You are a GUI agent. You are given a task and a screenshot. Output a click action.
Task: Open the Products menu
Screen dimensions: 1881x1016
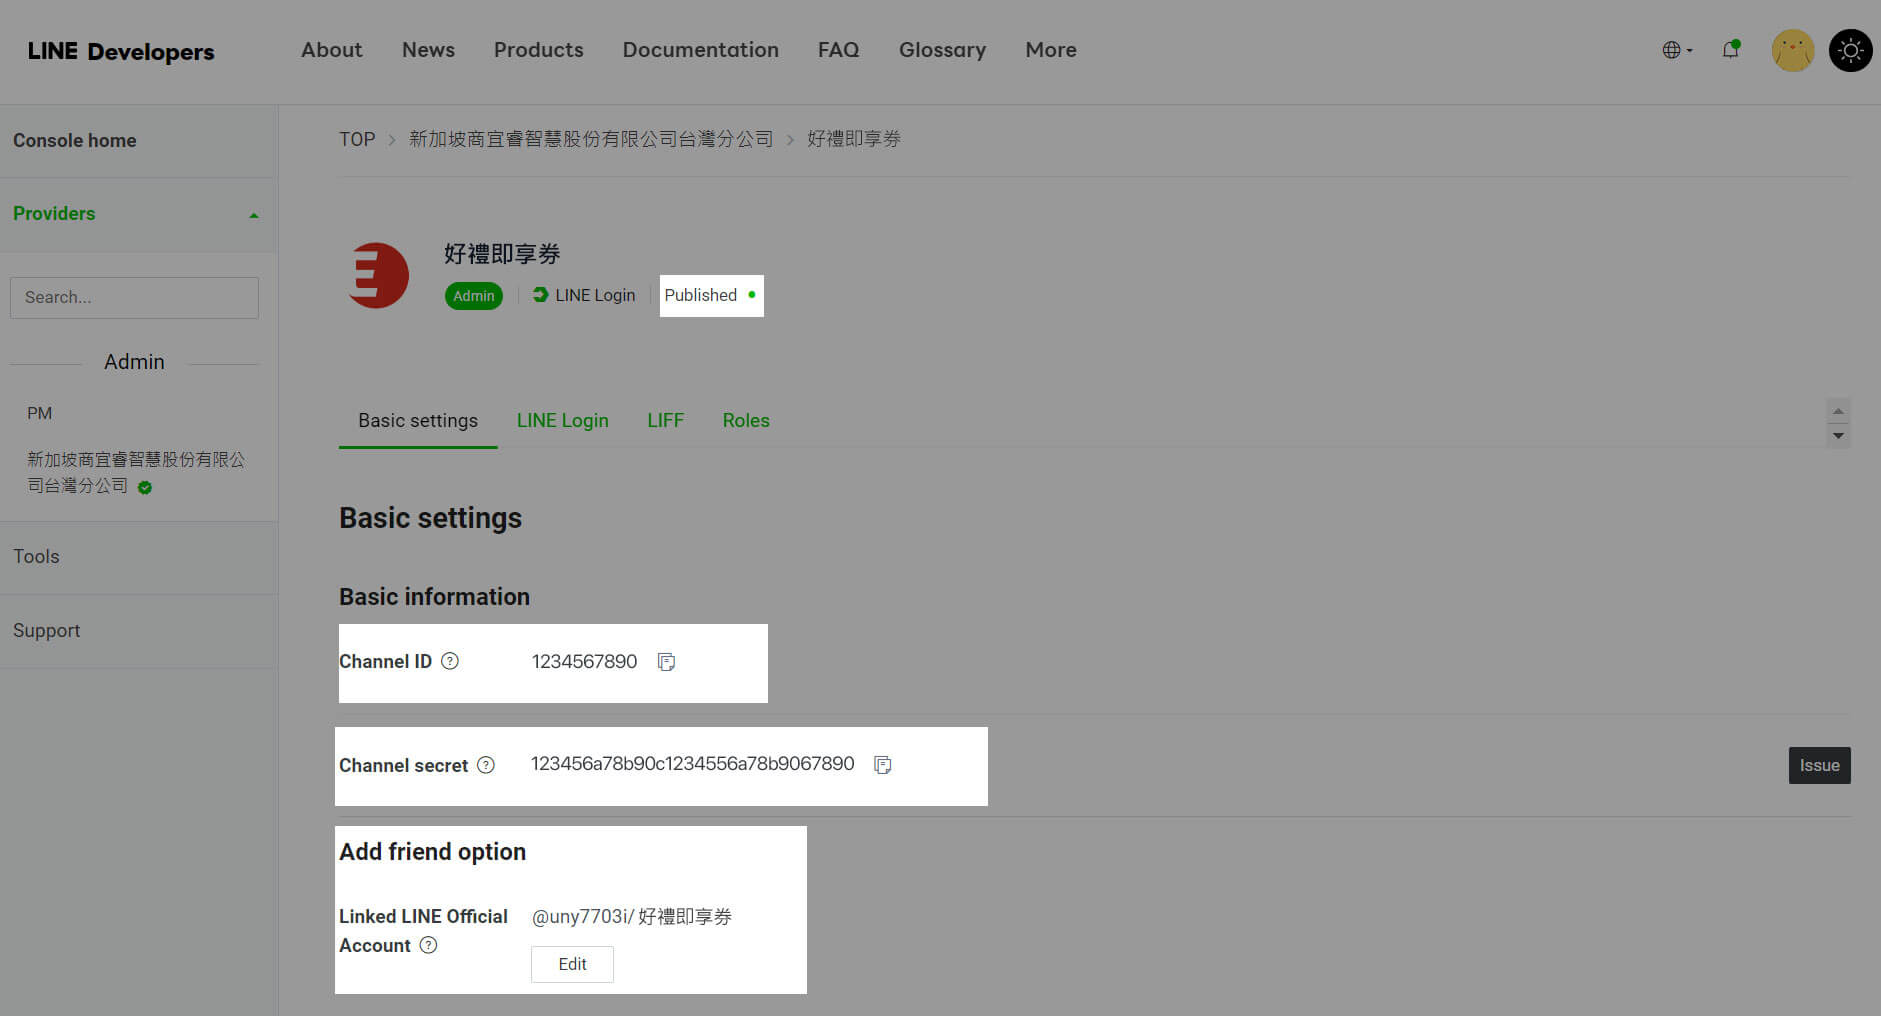[539, 50]
